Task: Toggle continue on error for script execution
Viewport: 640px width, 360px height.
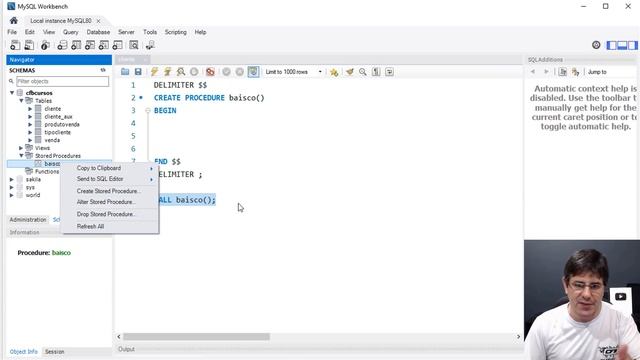Action: click(210, 72)
